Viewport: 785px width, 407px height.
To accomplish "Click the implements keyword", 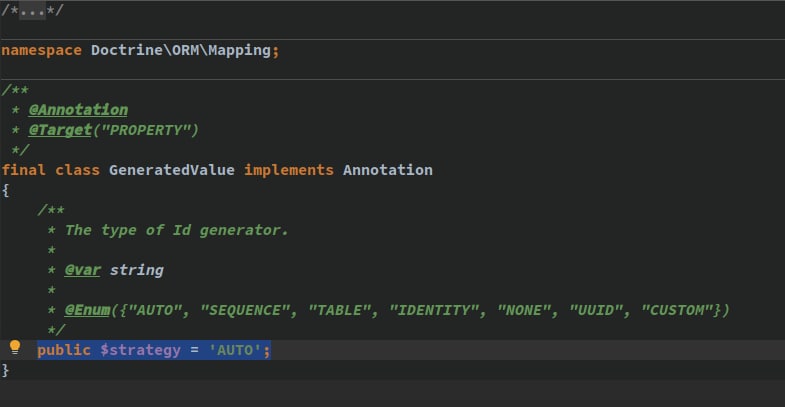I will [x=289, y=170].
